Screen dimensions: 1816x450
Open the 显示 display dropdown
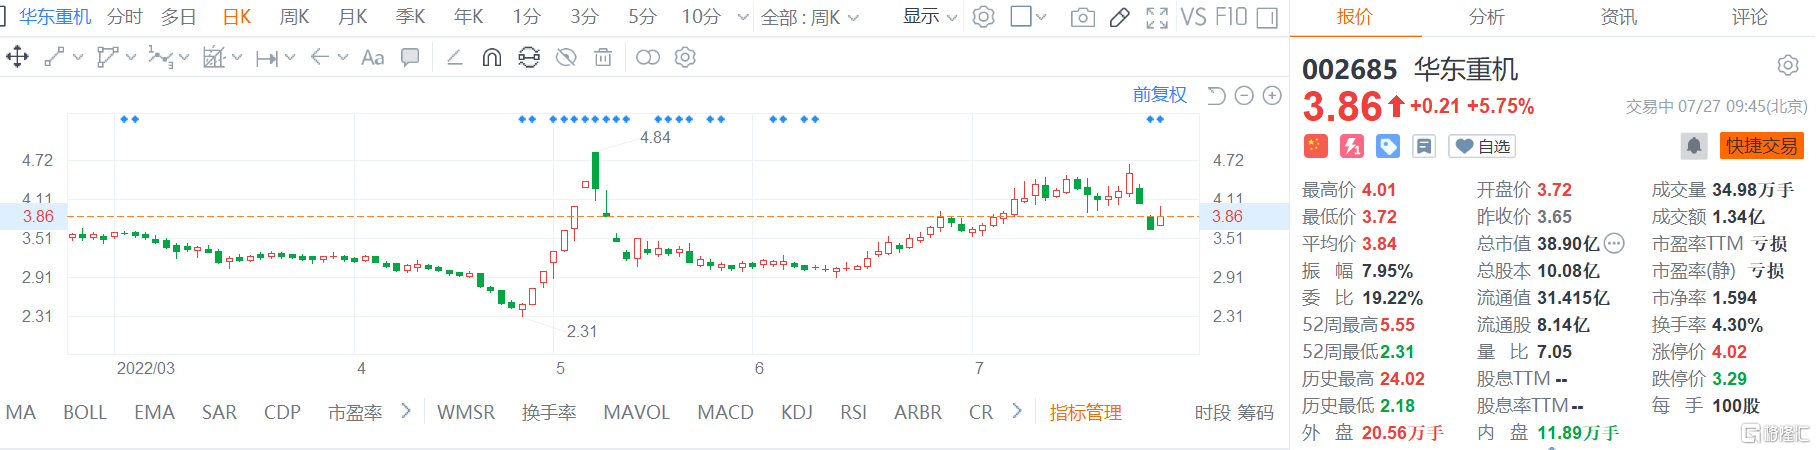pyautogui.click(x=930, y=17)
